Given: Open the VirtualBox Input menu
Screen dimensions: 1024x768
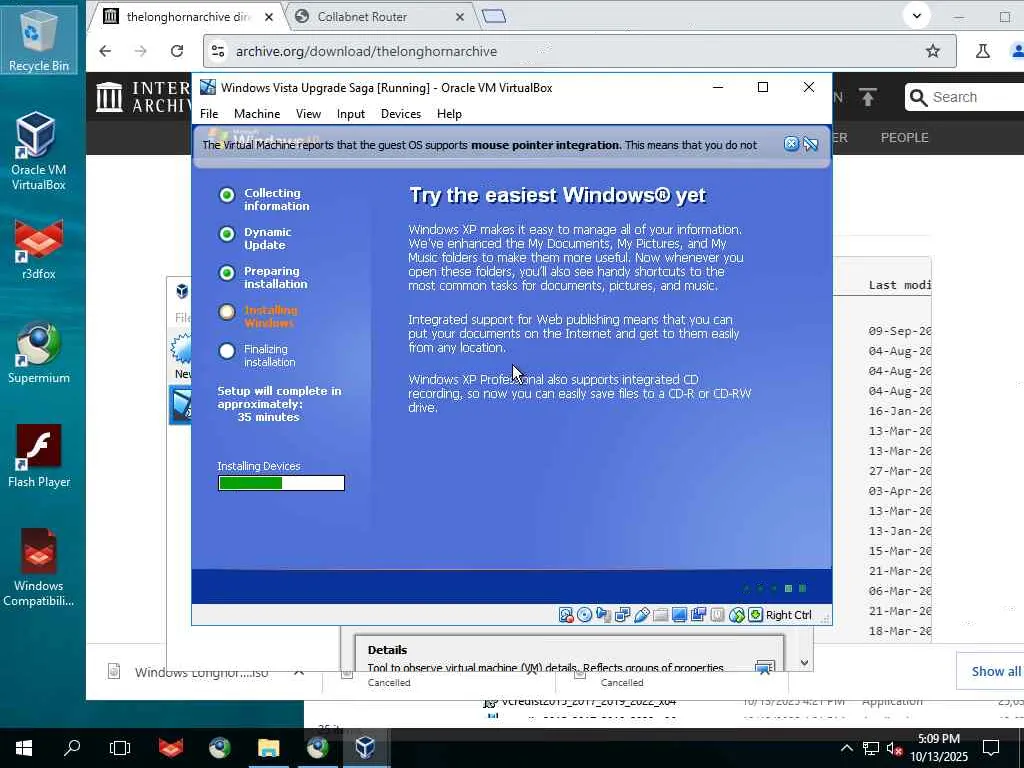Looking at the screenshot, I should (x=351, y=114).
